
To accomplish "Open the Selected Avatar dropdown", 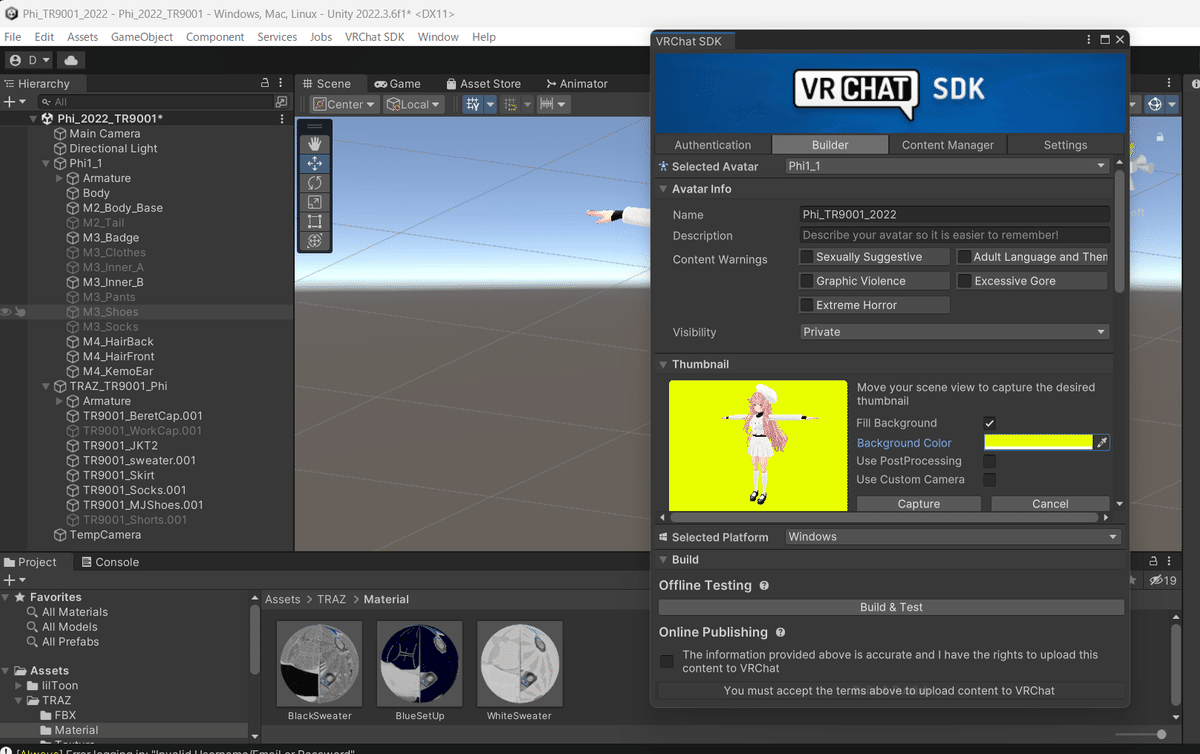I will [x=947, y=166].
